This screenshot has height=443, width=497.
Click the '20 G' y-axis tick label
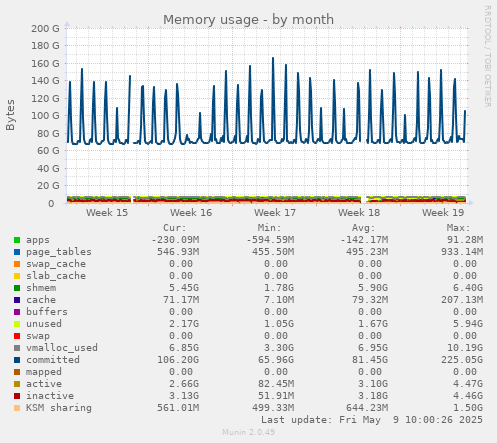coord(48,186)
